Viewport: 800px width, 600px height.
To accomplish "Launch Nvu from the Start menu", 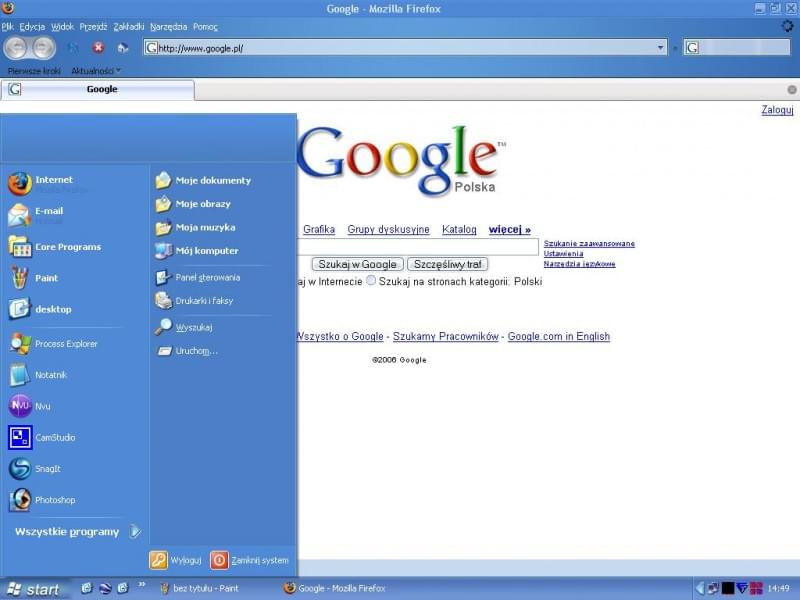I will pyautogui.click(x=30, y=406).
